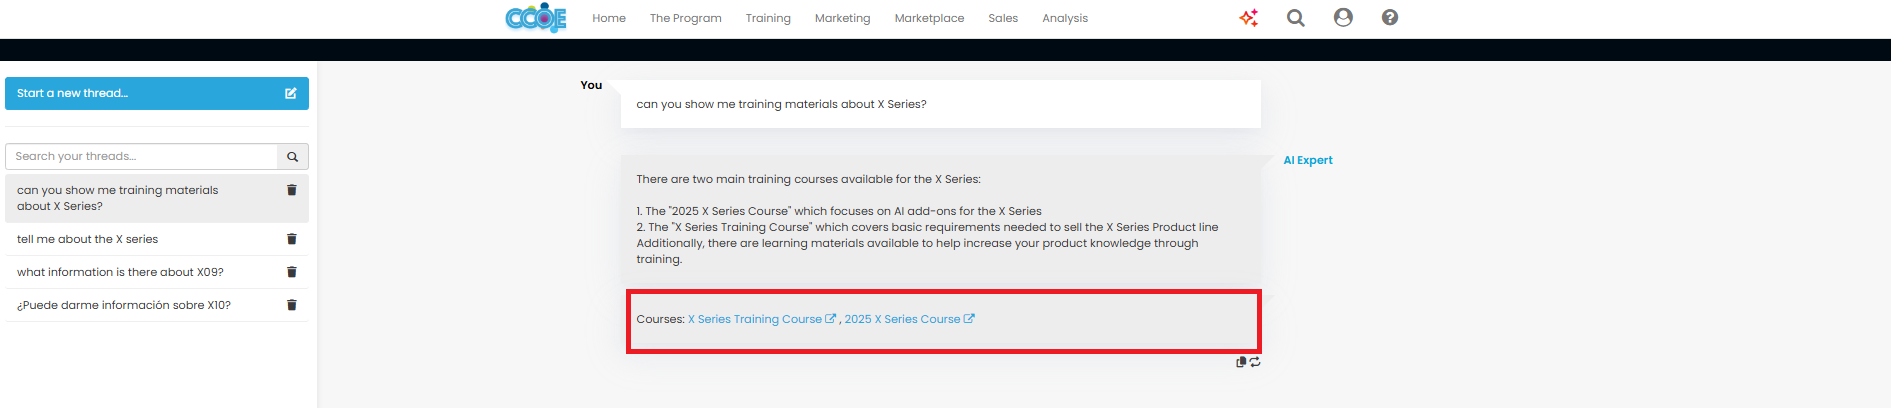1891x408 pixels.
Task: Delete the 'tell me about the X series' thread
Action: pyautogui.click(x=292, y=239)
